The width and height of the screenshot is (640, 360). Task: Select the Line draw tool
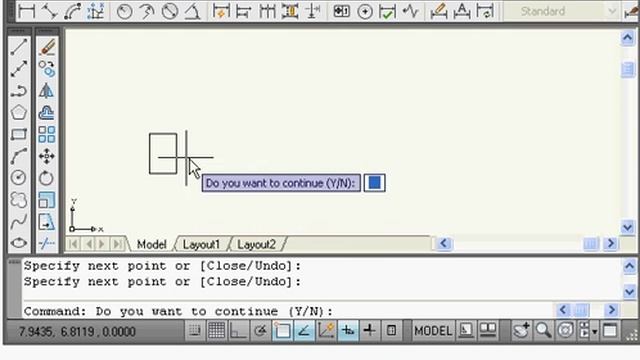tap(19, 47)
